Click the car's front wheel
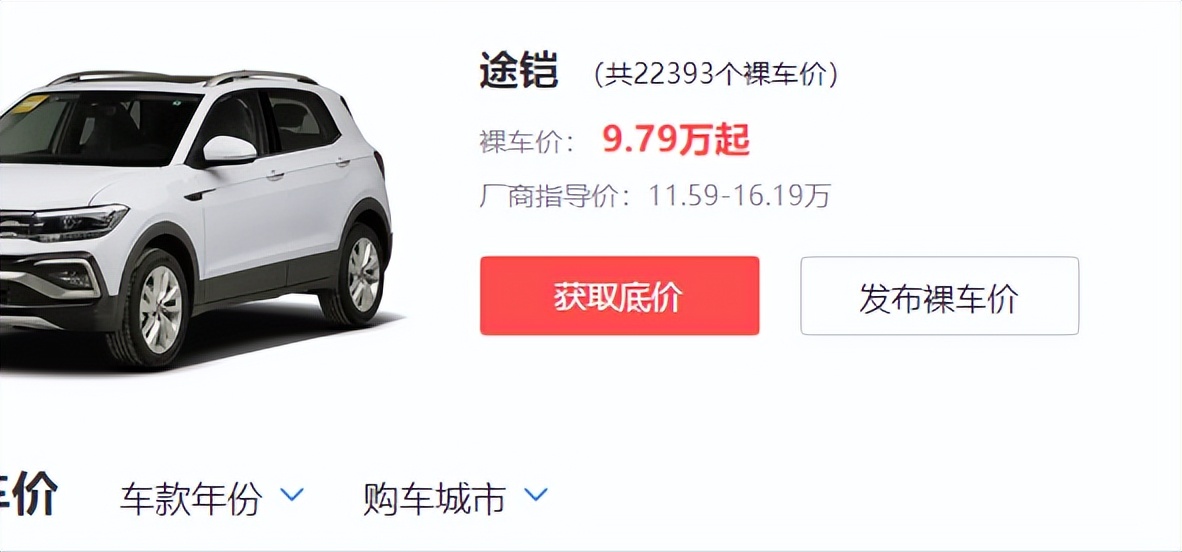 pyautogui.click(x=155, y=309)
